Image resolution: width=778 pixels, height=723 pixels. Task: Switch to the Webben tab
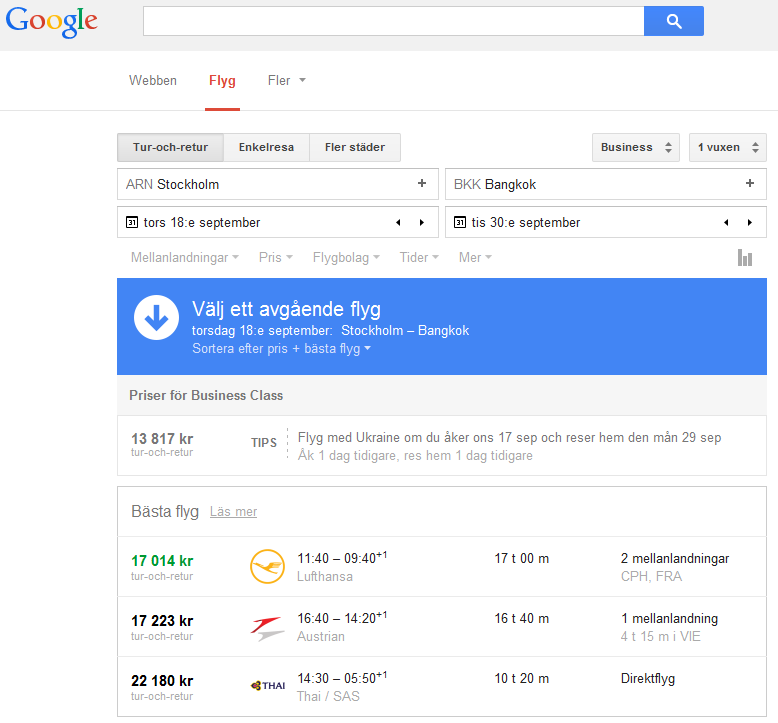(153, 81)
